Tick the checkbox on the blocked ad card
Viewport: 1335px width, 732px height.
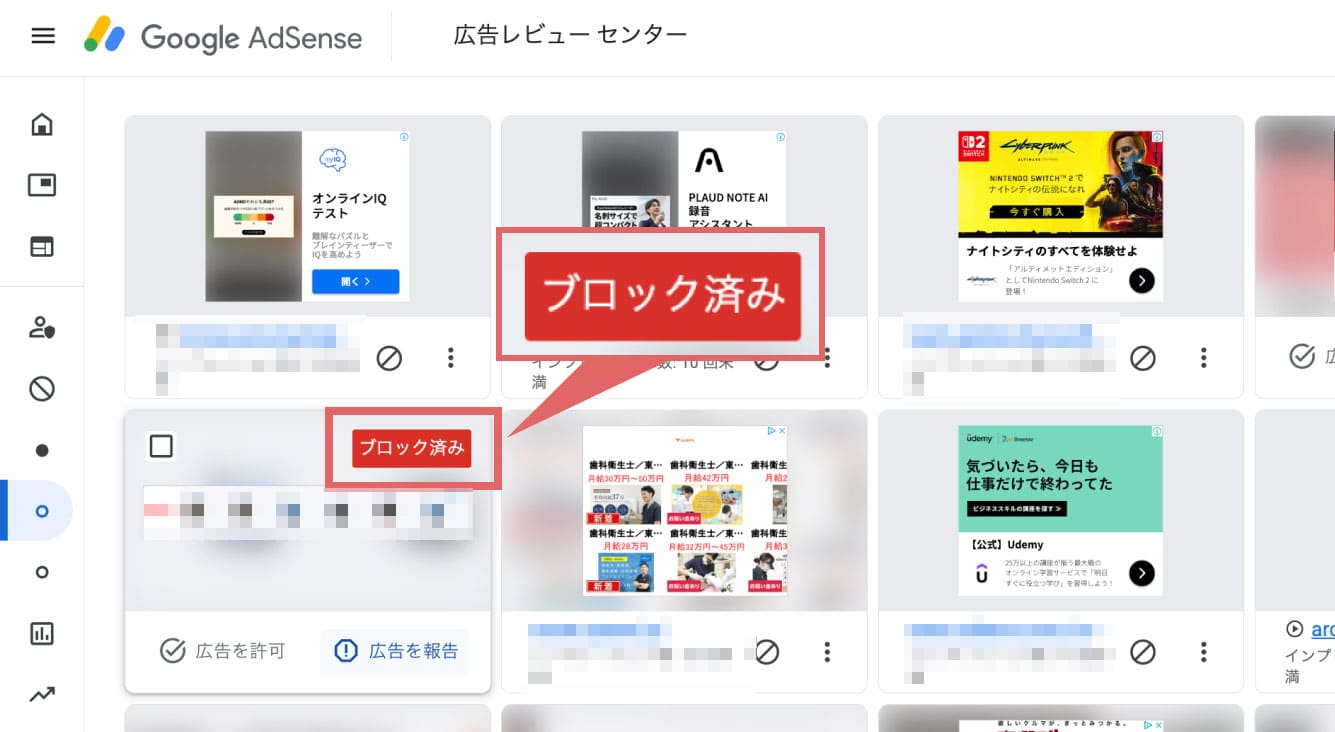click(x=161, y=446)
